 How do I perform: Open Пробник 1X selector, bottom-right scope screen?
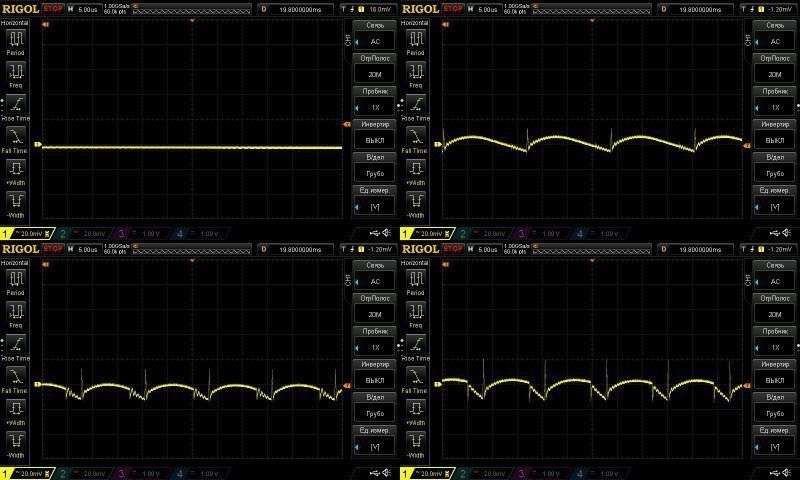coord(775,342)
